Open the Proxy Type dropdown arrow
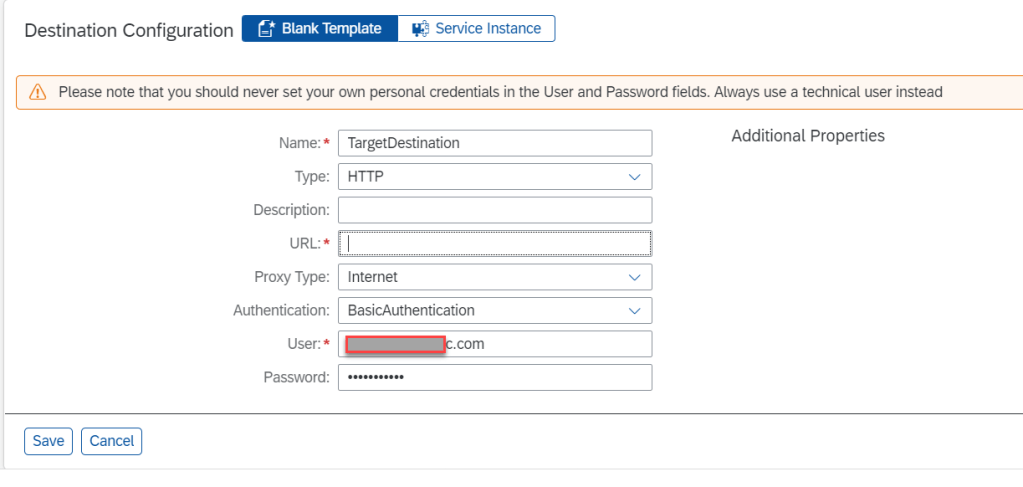 click(634, 277)
